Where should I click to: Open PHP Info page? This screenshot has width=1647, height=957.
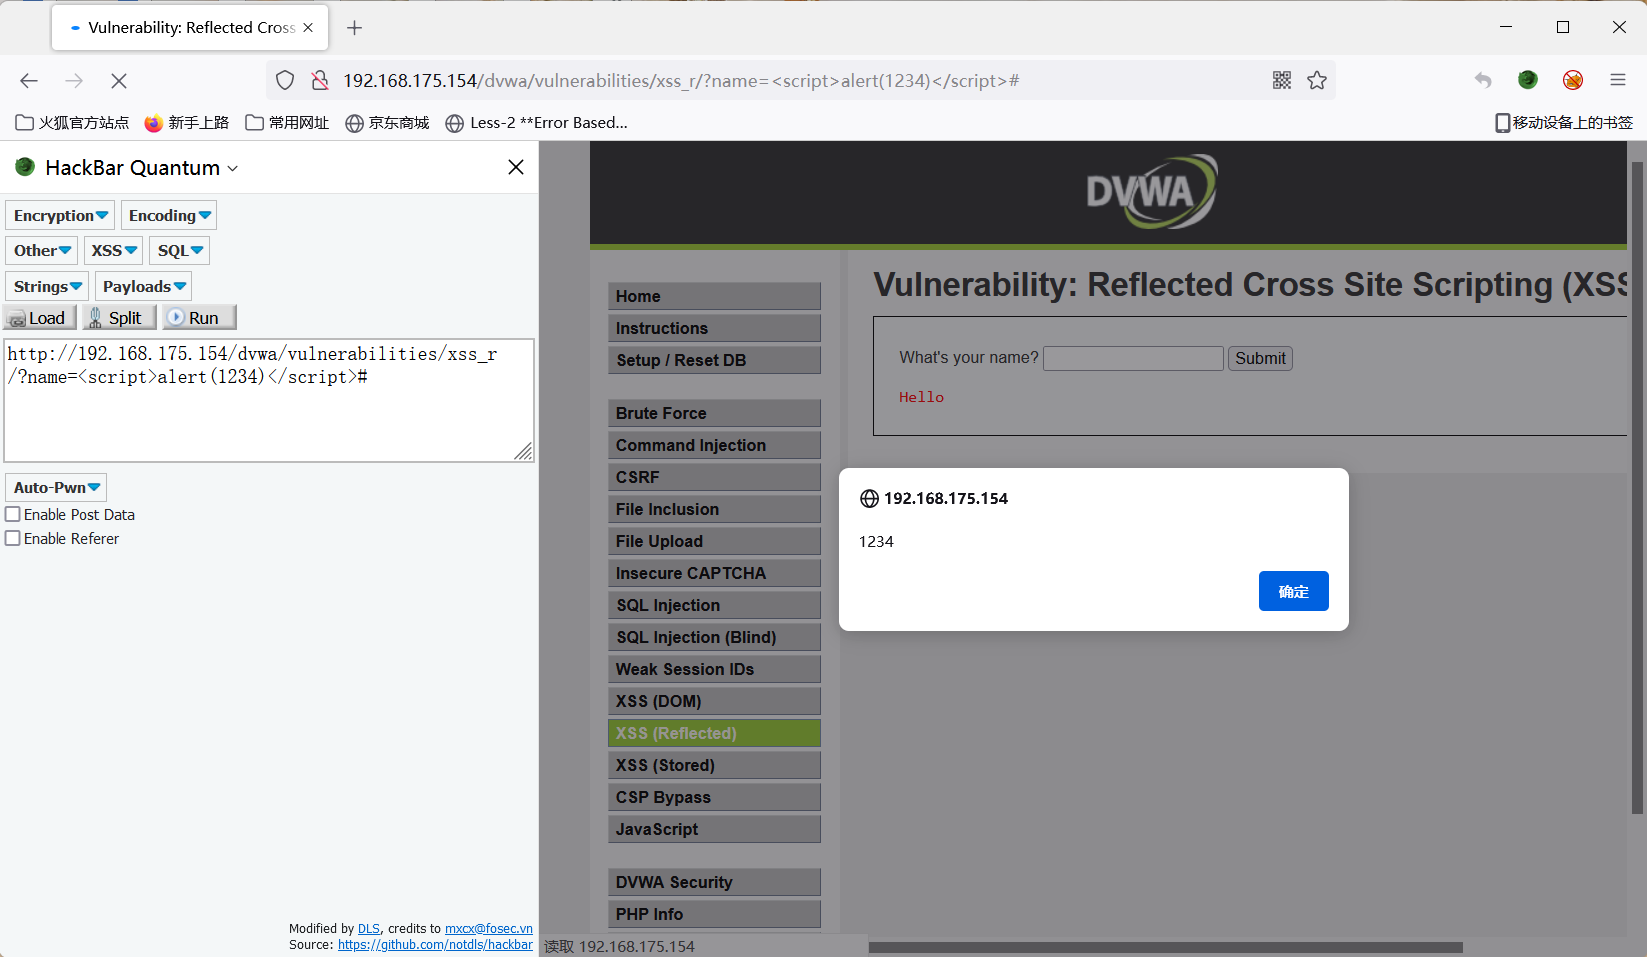[x=714, y=914]
